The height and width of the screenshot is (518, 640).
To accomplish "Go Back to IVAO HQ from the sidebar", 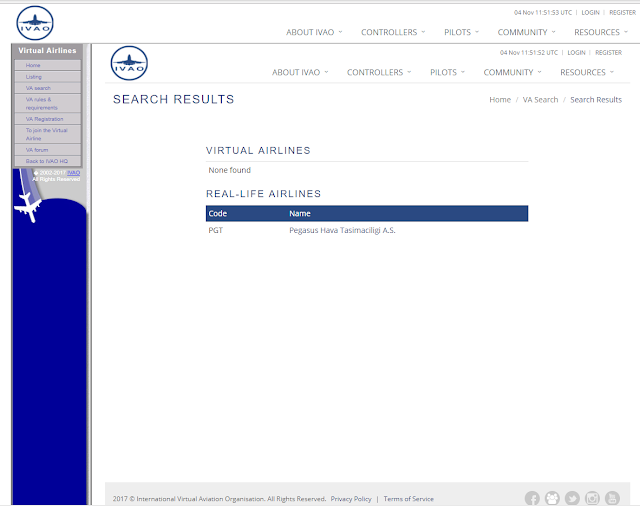I will (47, 161).
